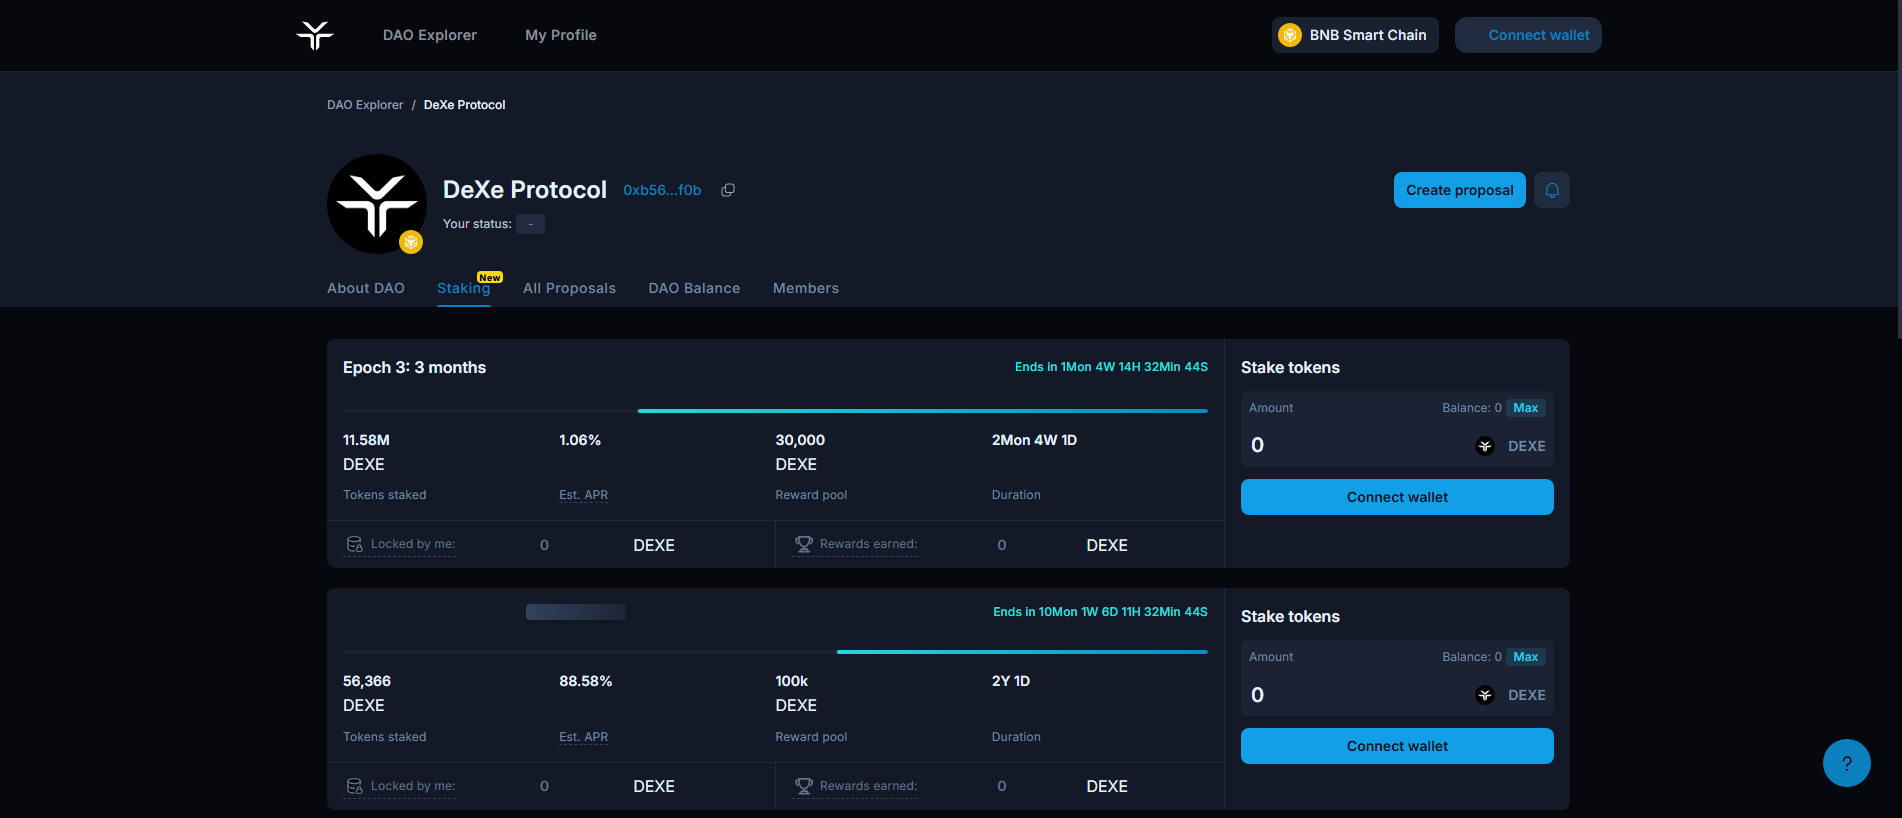Image resolution: width=1902 pixels, height=818 pixels.
Task: Connect wallet in second stake panel
Action: point(1397,746)
